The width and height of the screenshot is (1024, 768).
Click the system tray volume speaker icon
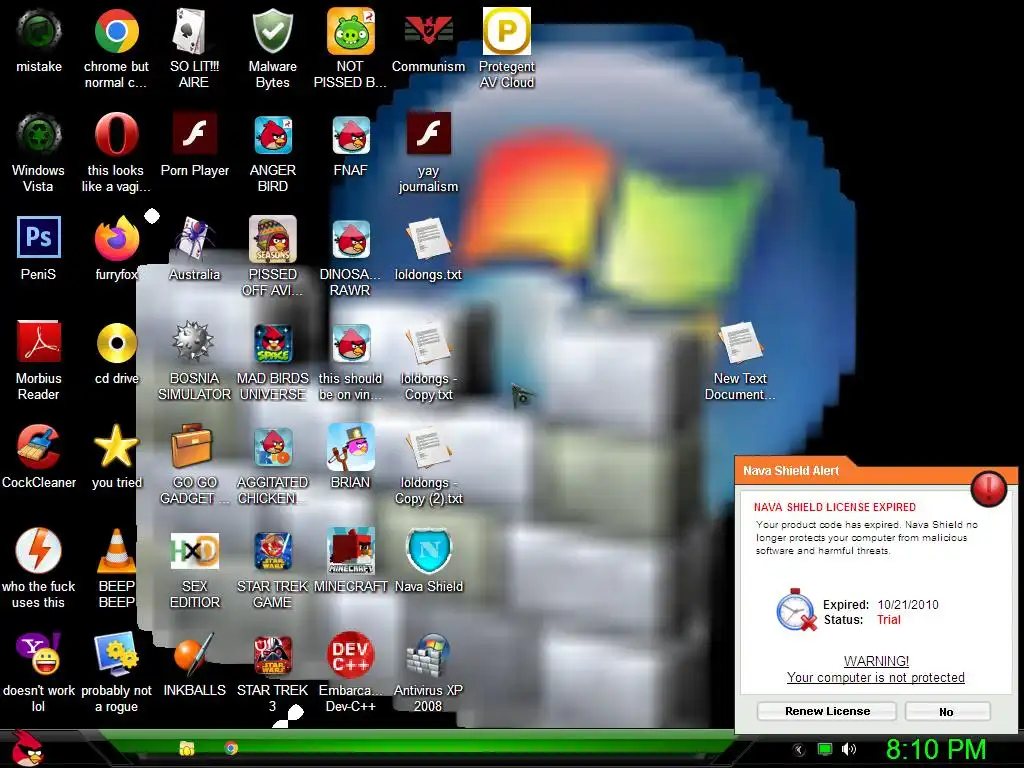[849, 749]
